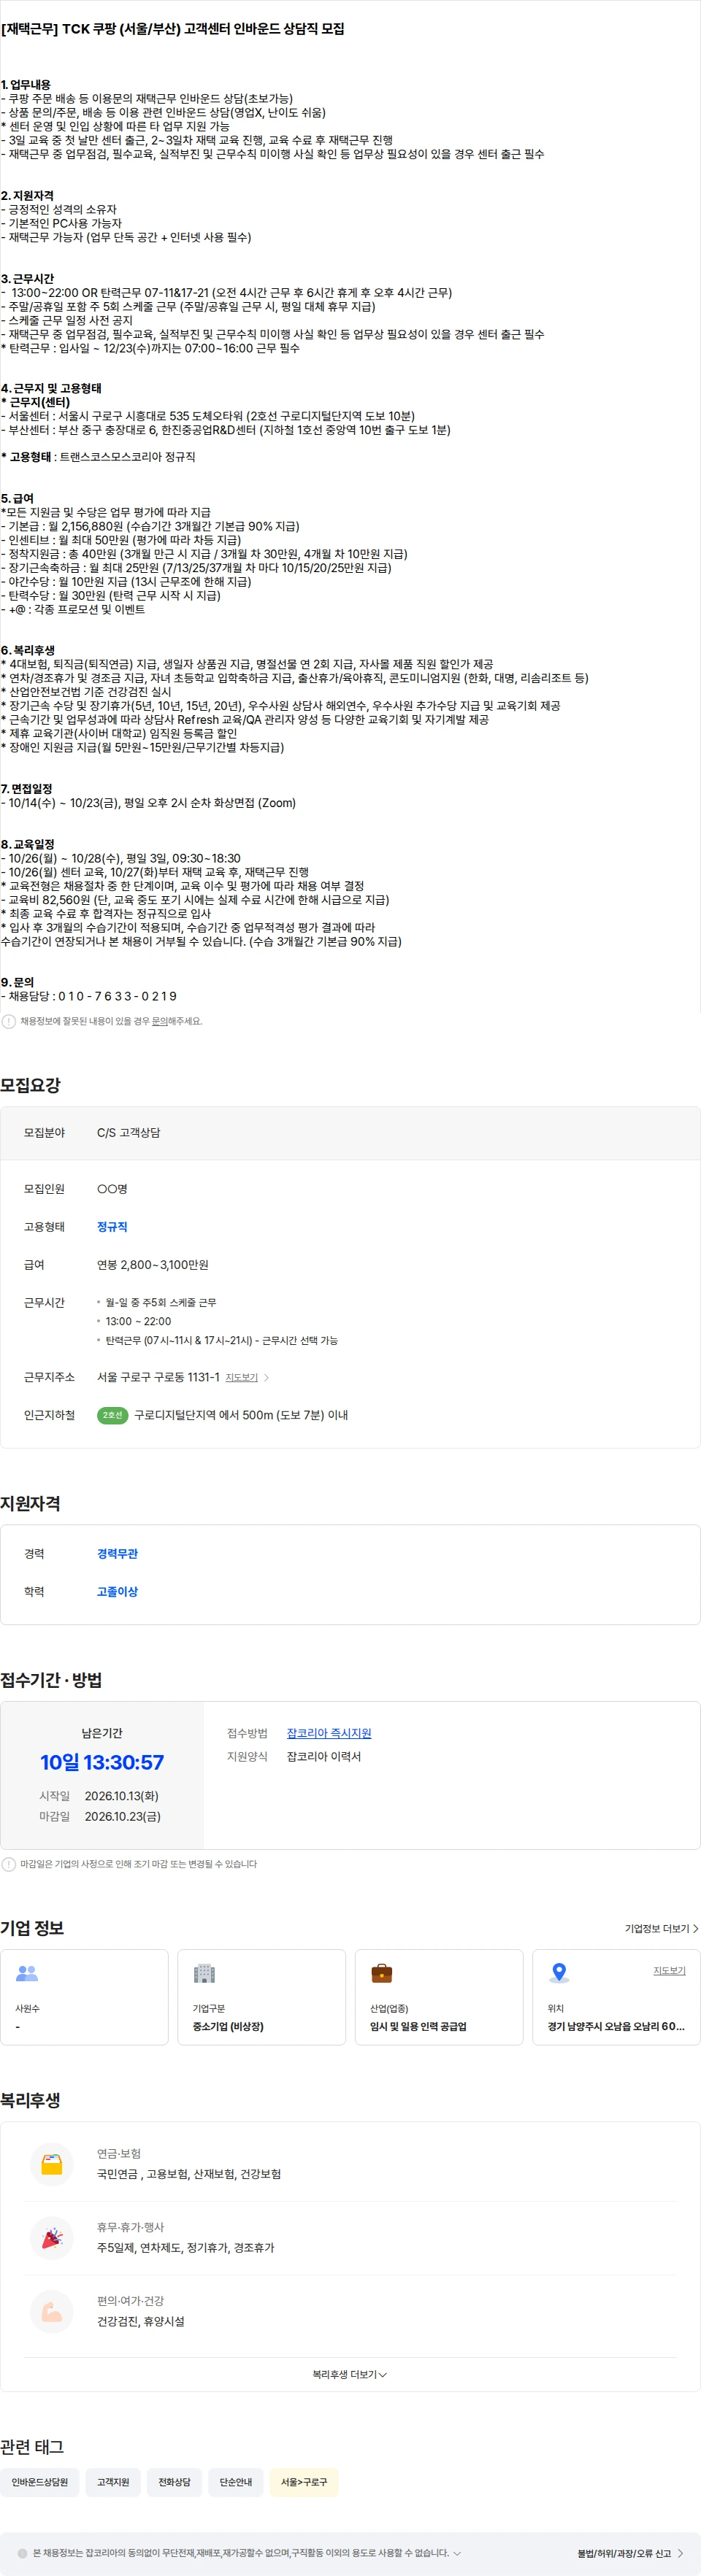
Task: Click the 마감일 2026.10.23(금) text
Action: coord(100,1816)
